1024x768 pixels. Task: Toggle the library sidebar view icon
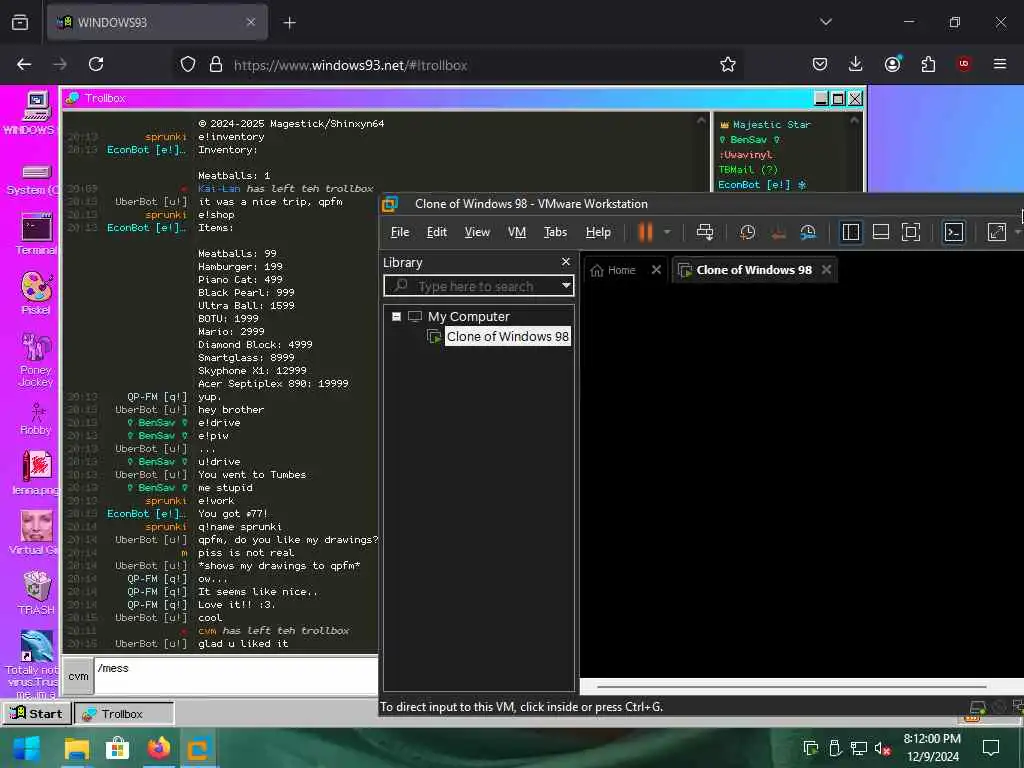click(x=850, y=232)
